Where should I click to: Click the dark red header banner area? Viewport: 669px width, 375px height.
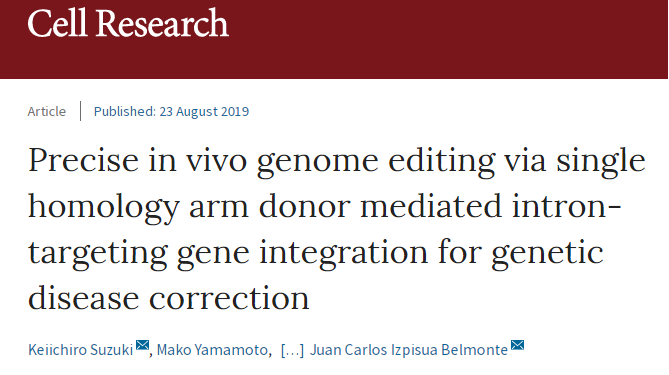click(334, 39)
